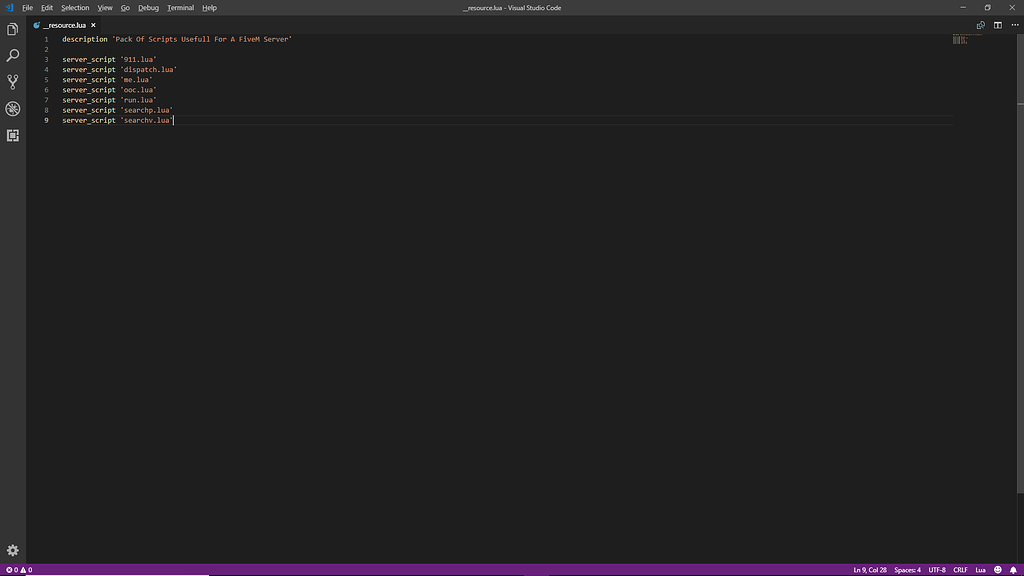
Task: Change line endings via CRLF indicator
Action: point(960,569)
